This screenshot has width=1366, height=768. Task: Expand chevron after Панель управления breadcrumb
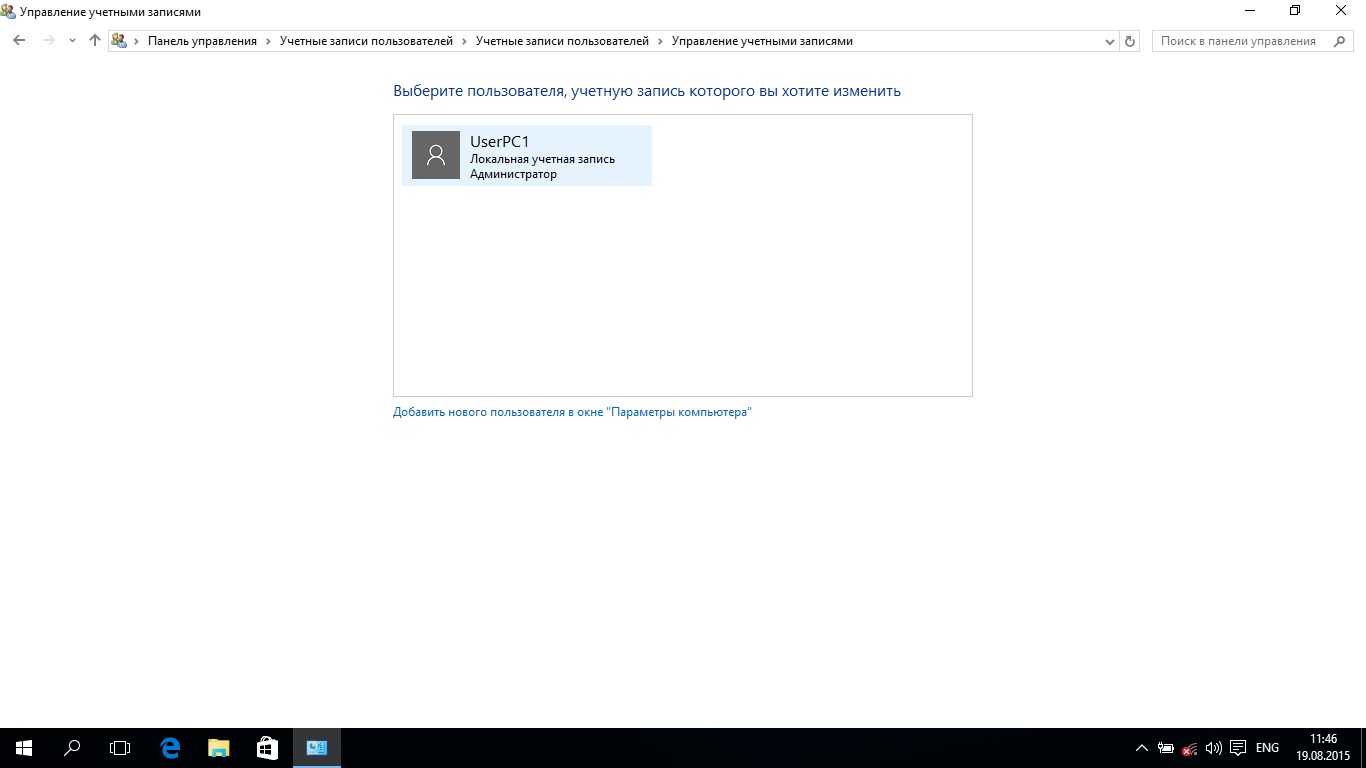268,41
